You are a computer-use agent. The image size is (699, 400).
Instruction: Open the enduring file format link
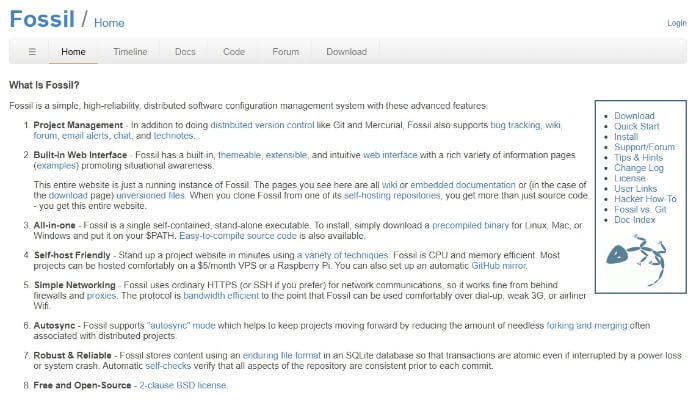click(281, 356)
